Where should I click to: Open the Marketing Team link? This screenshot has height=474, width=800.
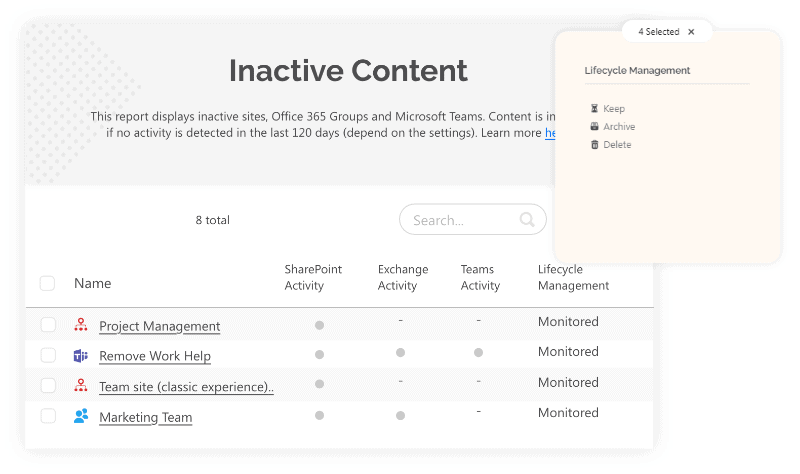pos(146,417)
